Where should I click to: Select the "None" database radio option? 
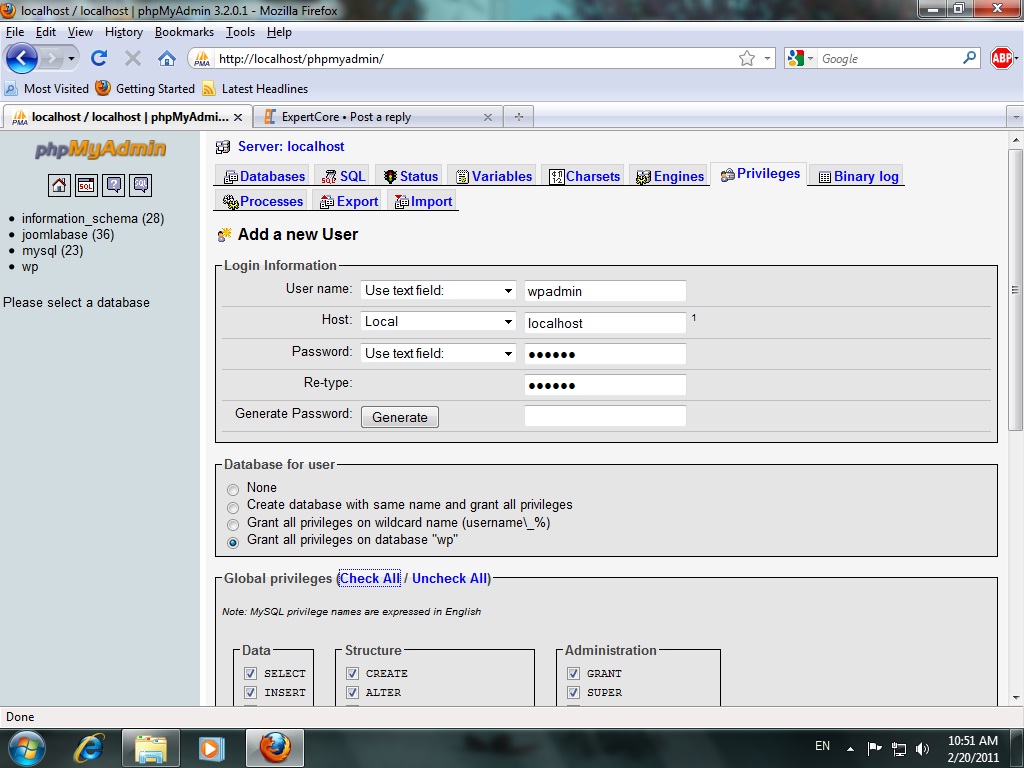(233, 490)
